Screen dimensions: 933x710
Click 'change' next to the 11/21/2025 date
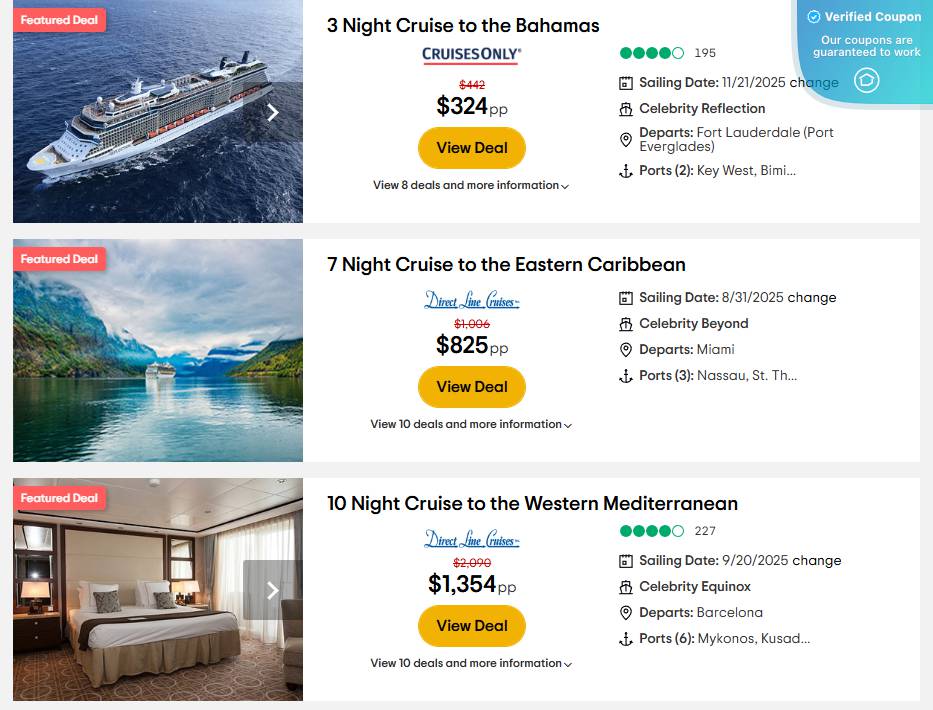tap(815, 82)
